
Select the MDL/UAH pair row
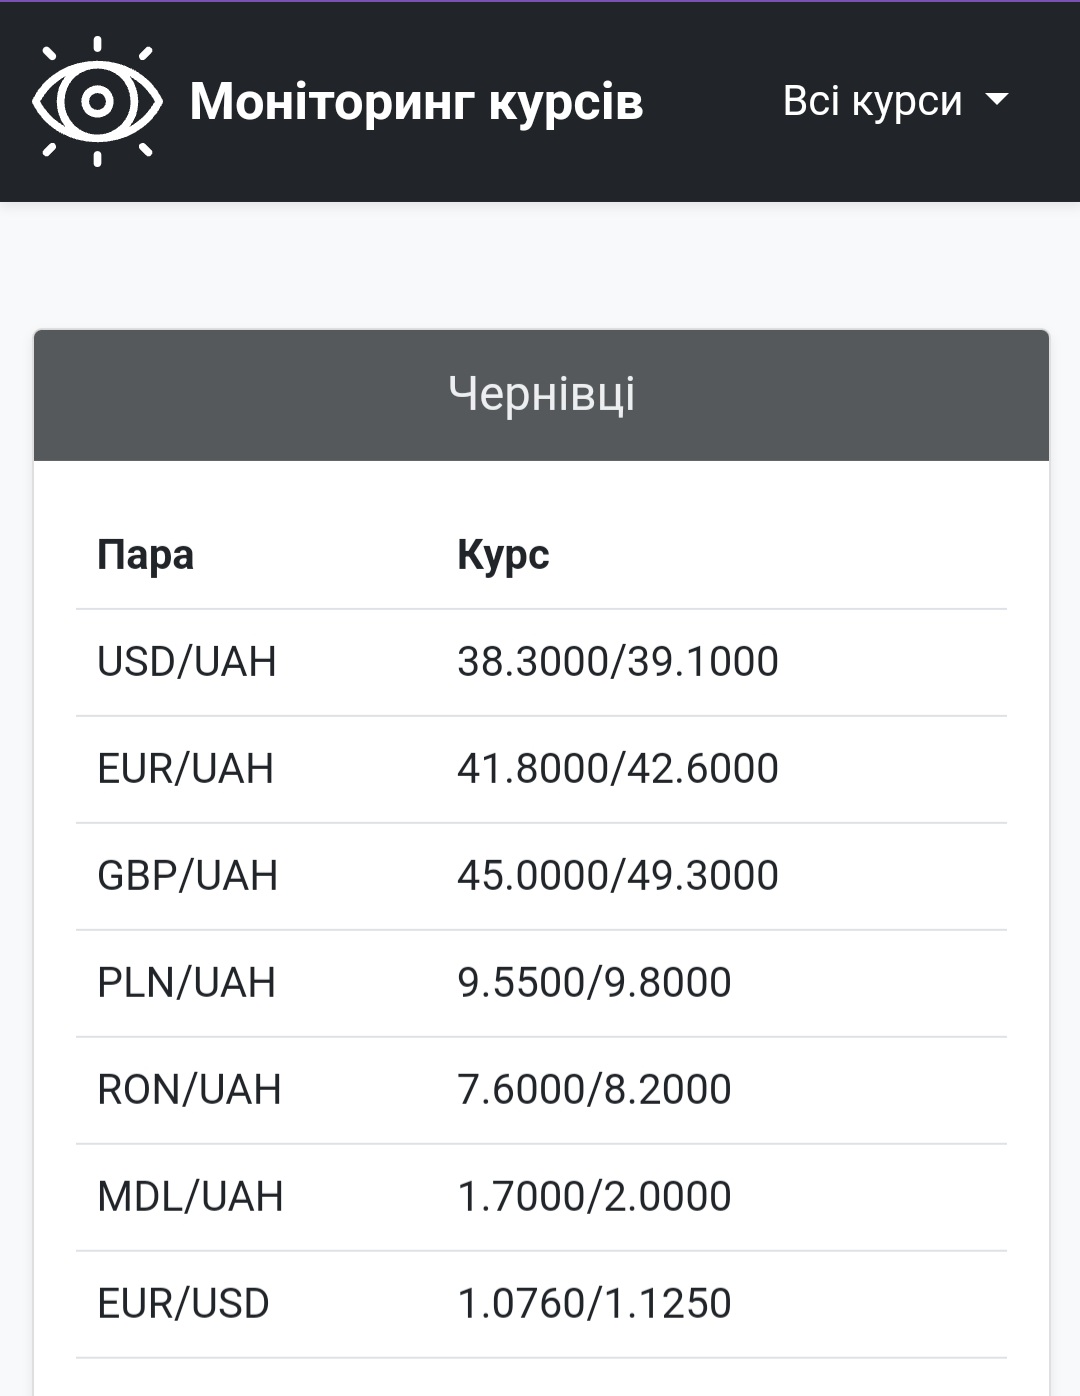pyautogui.click(x=190, y=1197)
